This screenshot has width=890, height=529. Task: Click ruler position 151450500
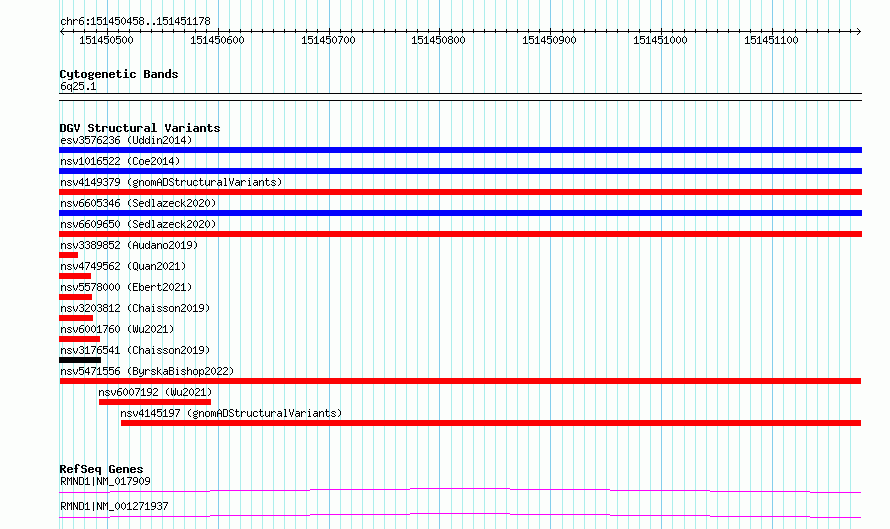[106, 40]
